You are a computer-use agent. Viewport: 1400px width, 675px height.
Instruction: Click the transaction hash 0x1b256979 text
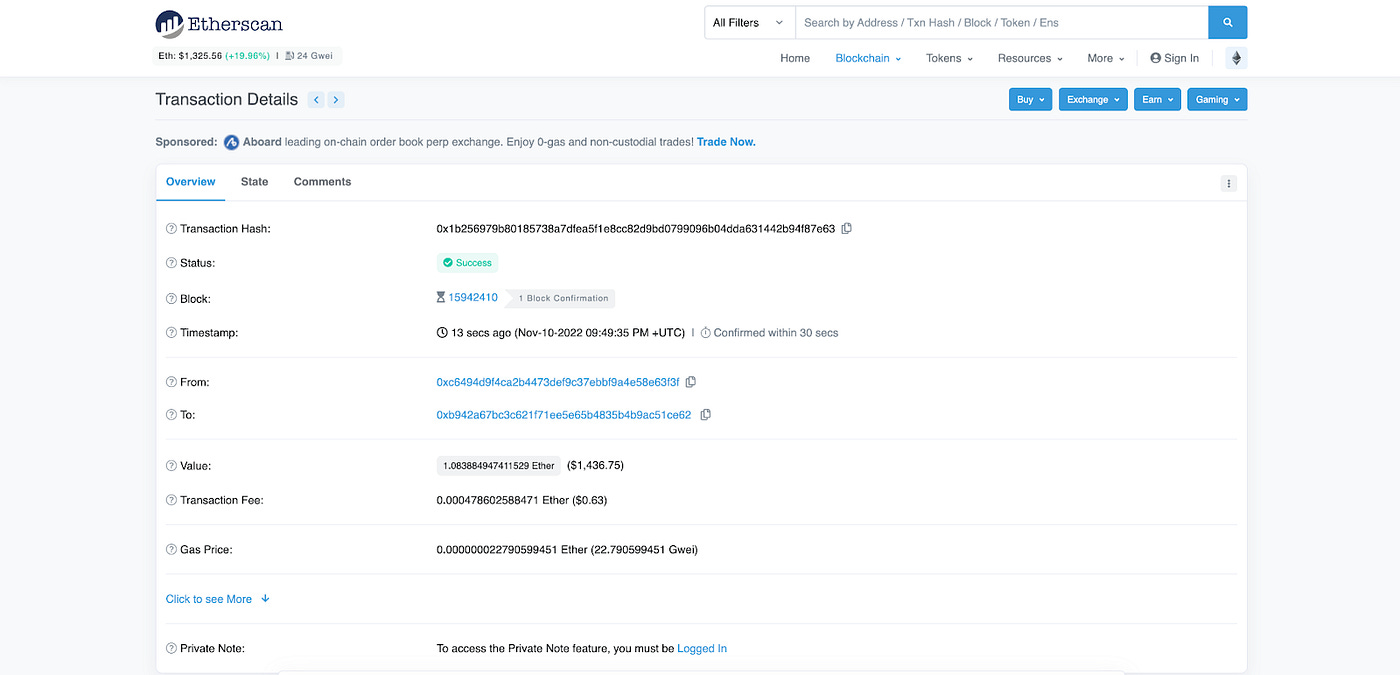coord(635,229)
